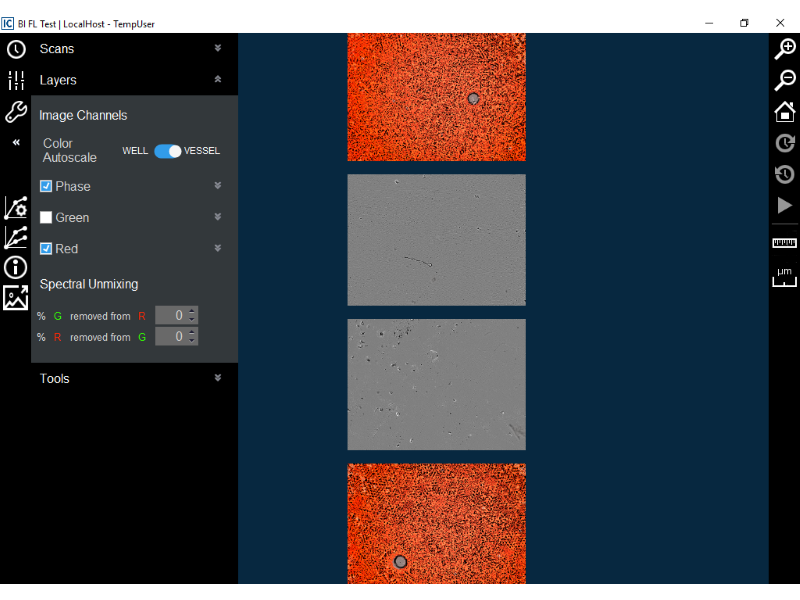Click the info circle icon
800x600 pixels.
(16, 267)
